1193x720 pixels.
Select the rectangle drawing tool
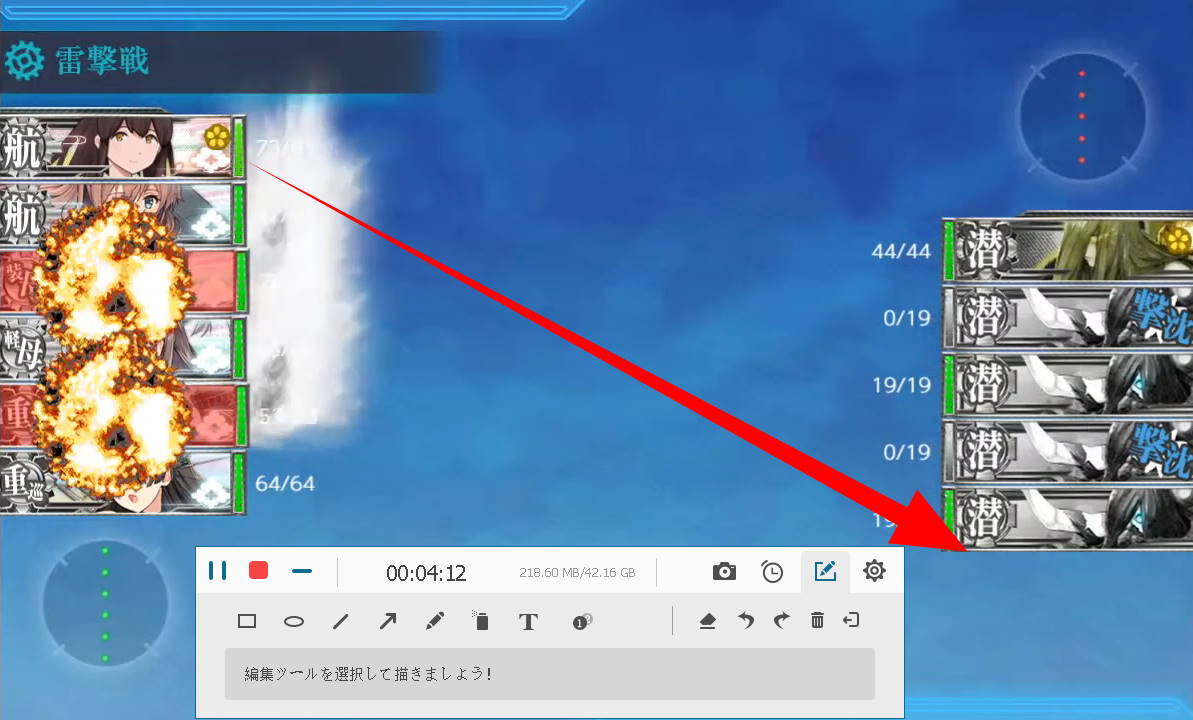pyautogui.click(x=247, y=621)
